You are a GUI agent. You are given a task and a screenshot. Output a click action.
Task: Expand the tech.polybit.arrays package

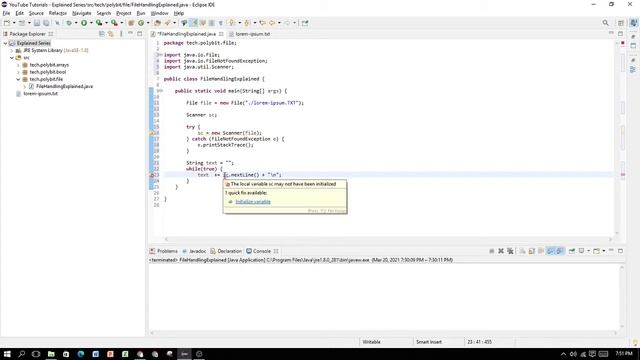coord(18,65)
